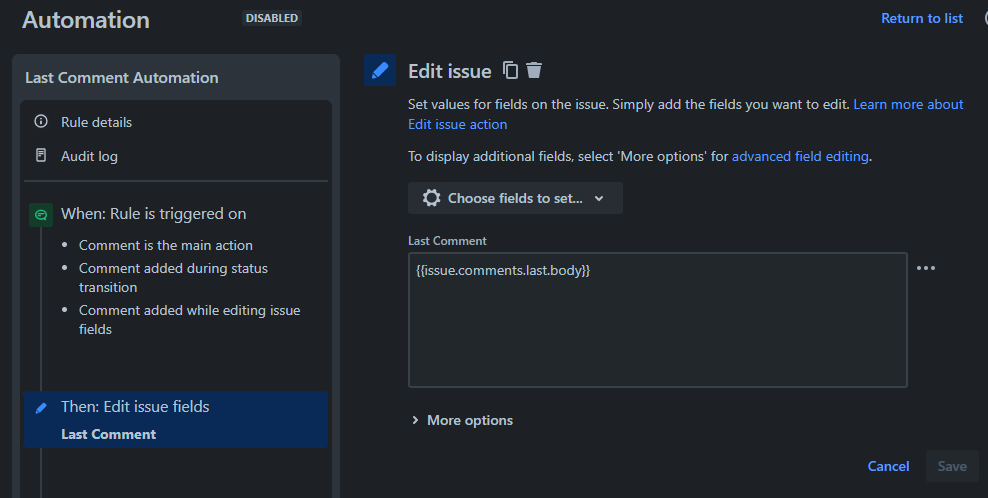The height and width of the screenshot is (498, 988).
Task: Click the green comment trigger icon
Action: click(x=41, y=215)
